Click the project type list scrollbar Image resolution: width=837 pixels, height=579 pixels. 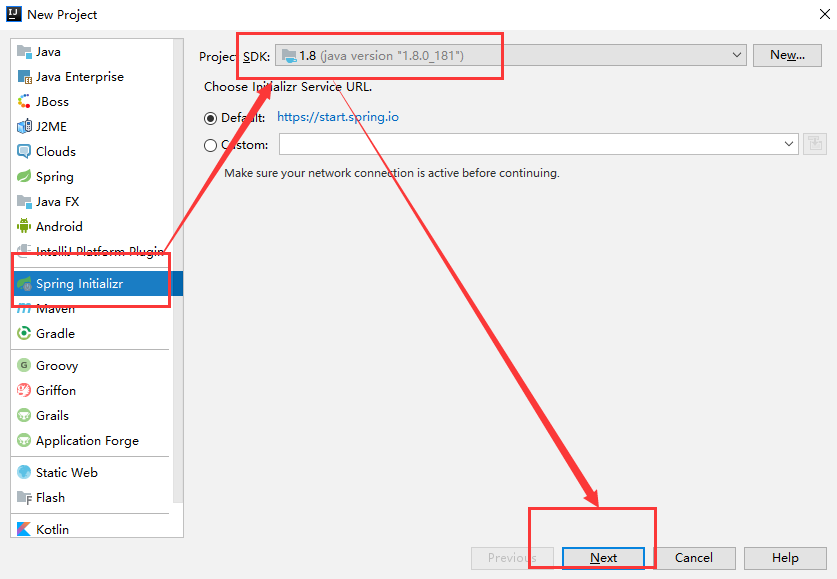[x=178, y=270]
